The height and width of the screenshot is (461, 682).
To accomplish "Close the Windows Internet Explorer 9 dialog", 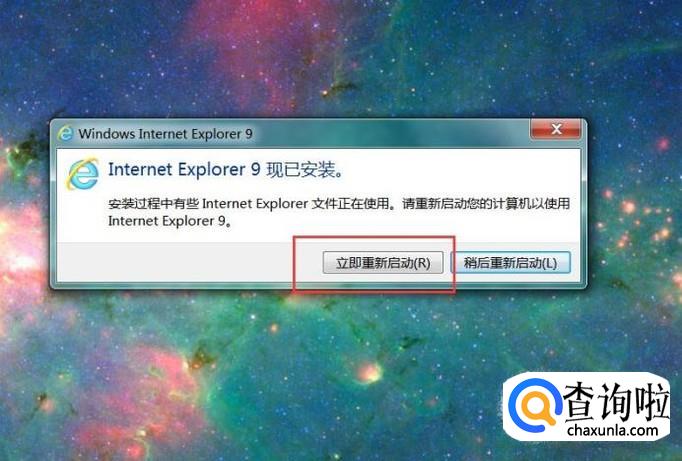I will tap(555, 129).
